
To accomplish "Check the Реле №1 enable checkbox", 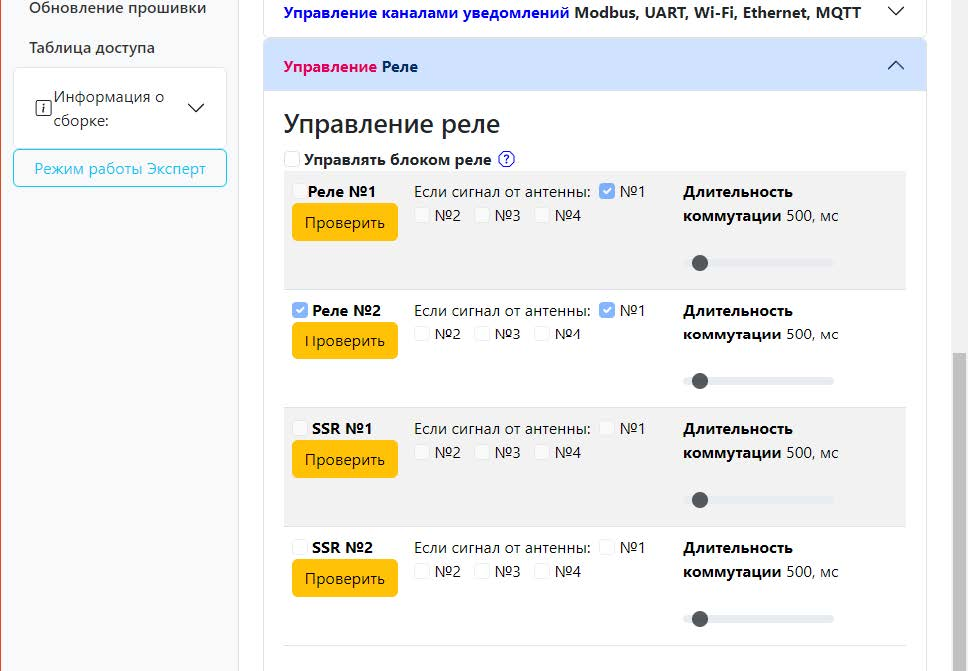I will click(299, 191).
